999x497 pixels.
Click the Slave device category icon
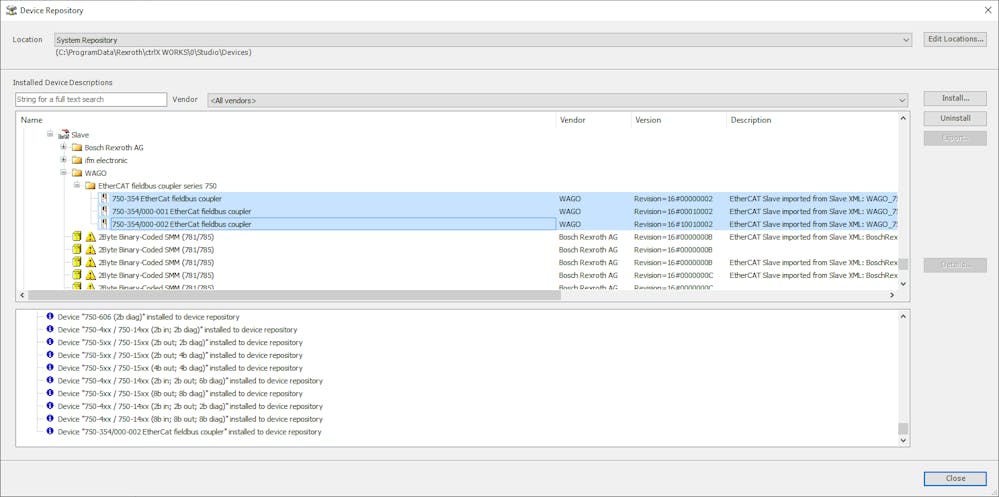point(63,134)
